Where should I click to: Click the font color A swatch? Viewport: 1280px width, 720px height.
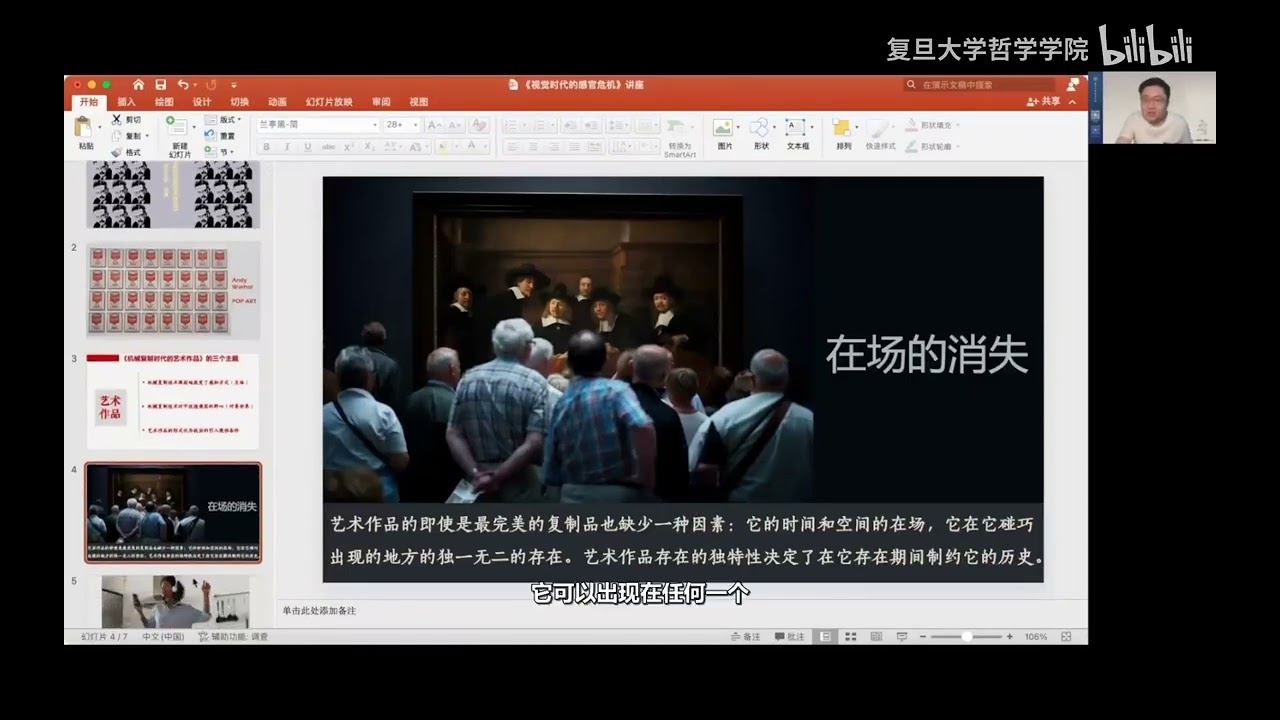[471, 147]
